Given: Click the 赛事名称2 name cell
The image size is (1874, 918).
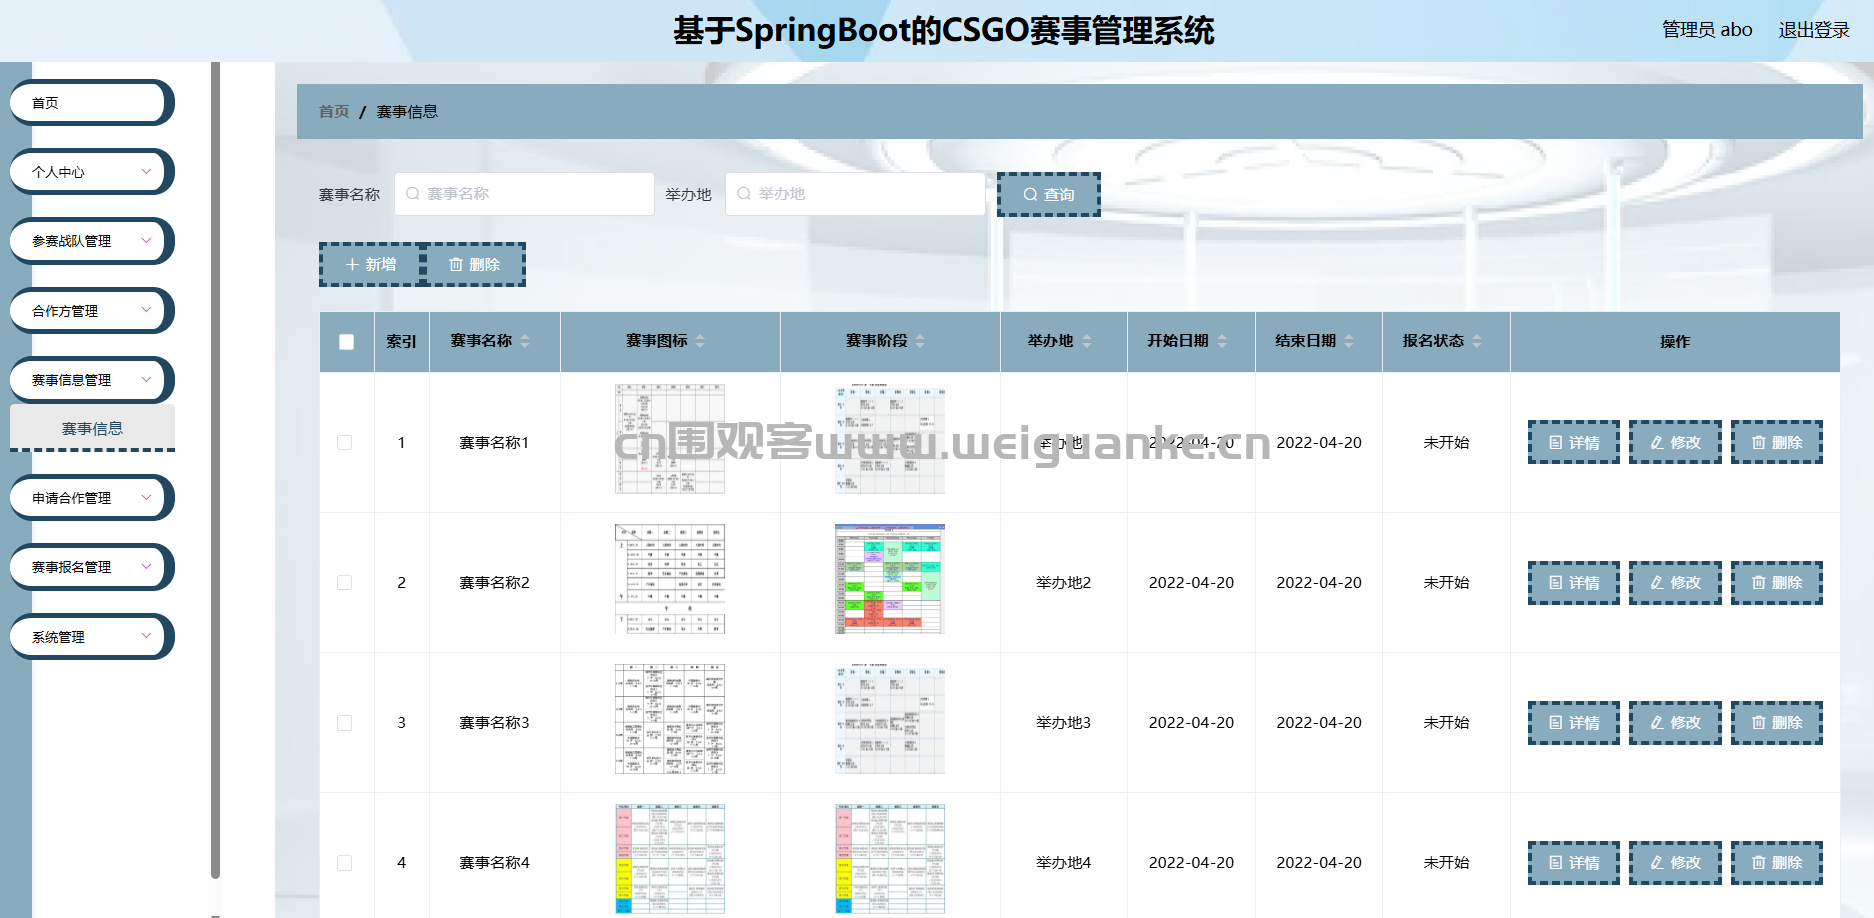Looking at the screenshot, I should [494, 582].
